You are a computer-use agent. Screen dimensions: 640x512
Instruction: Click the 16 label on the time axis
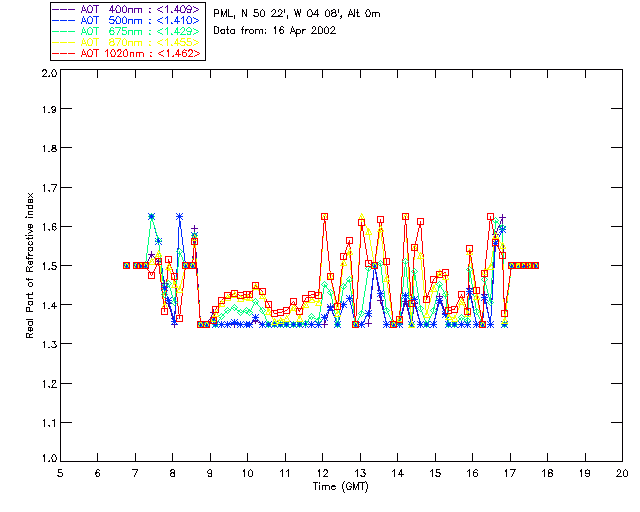click(x=472, y=473)
